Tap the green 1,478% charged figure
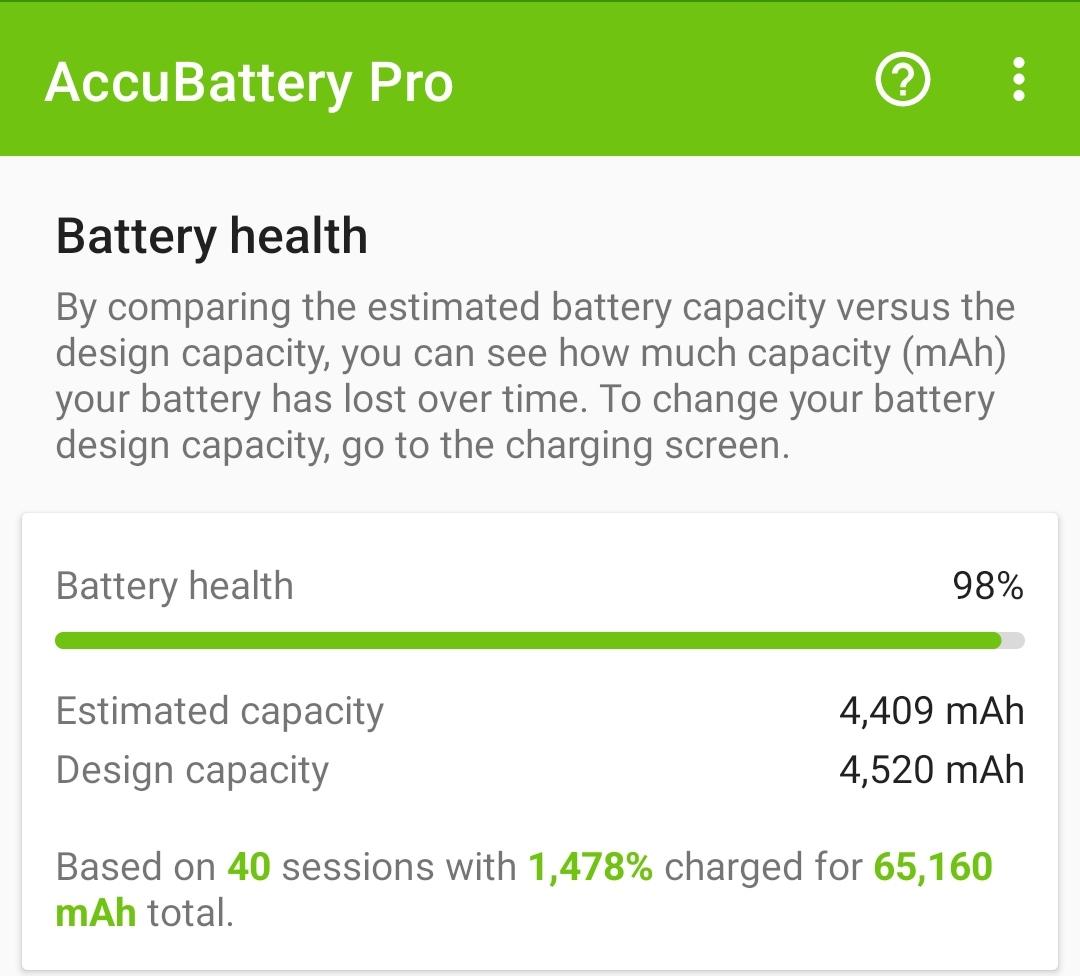This screenshot has height=976, width=1080. pos(590,867)
